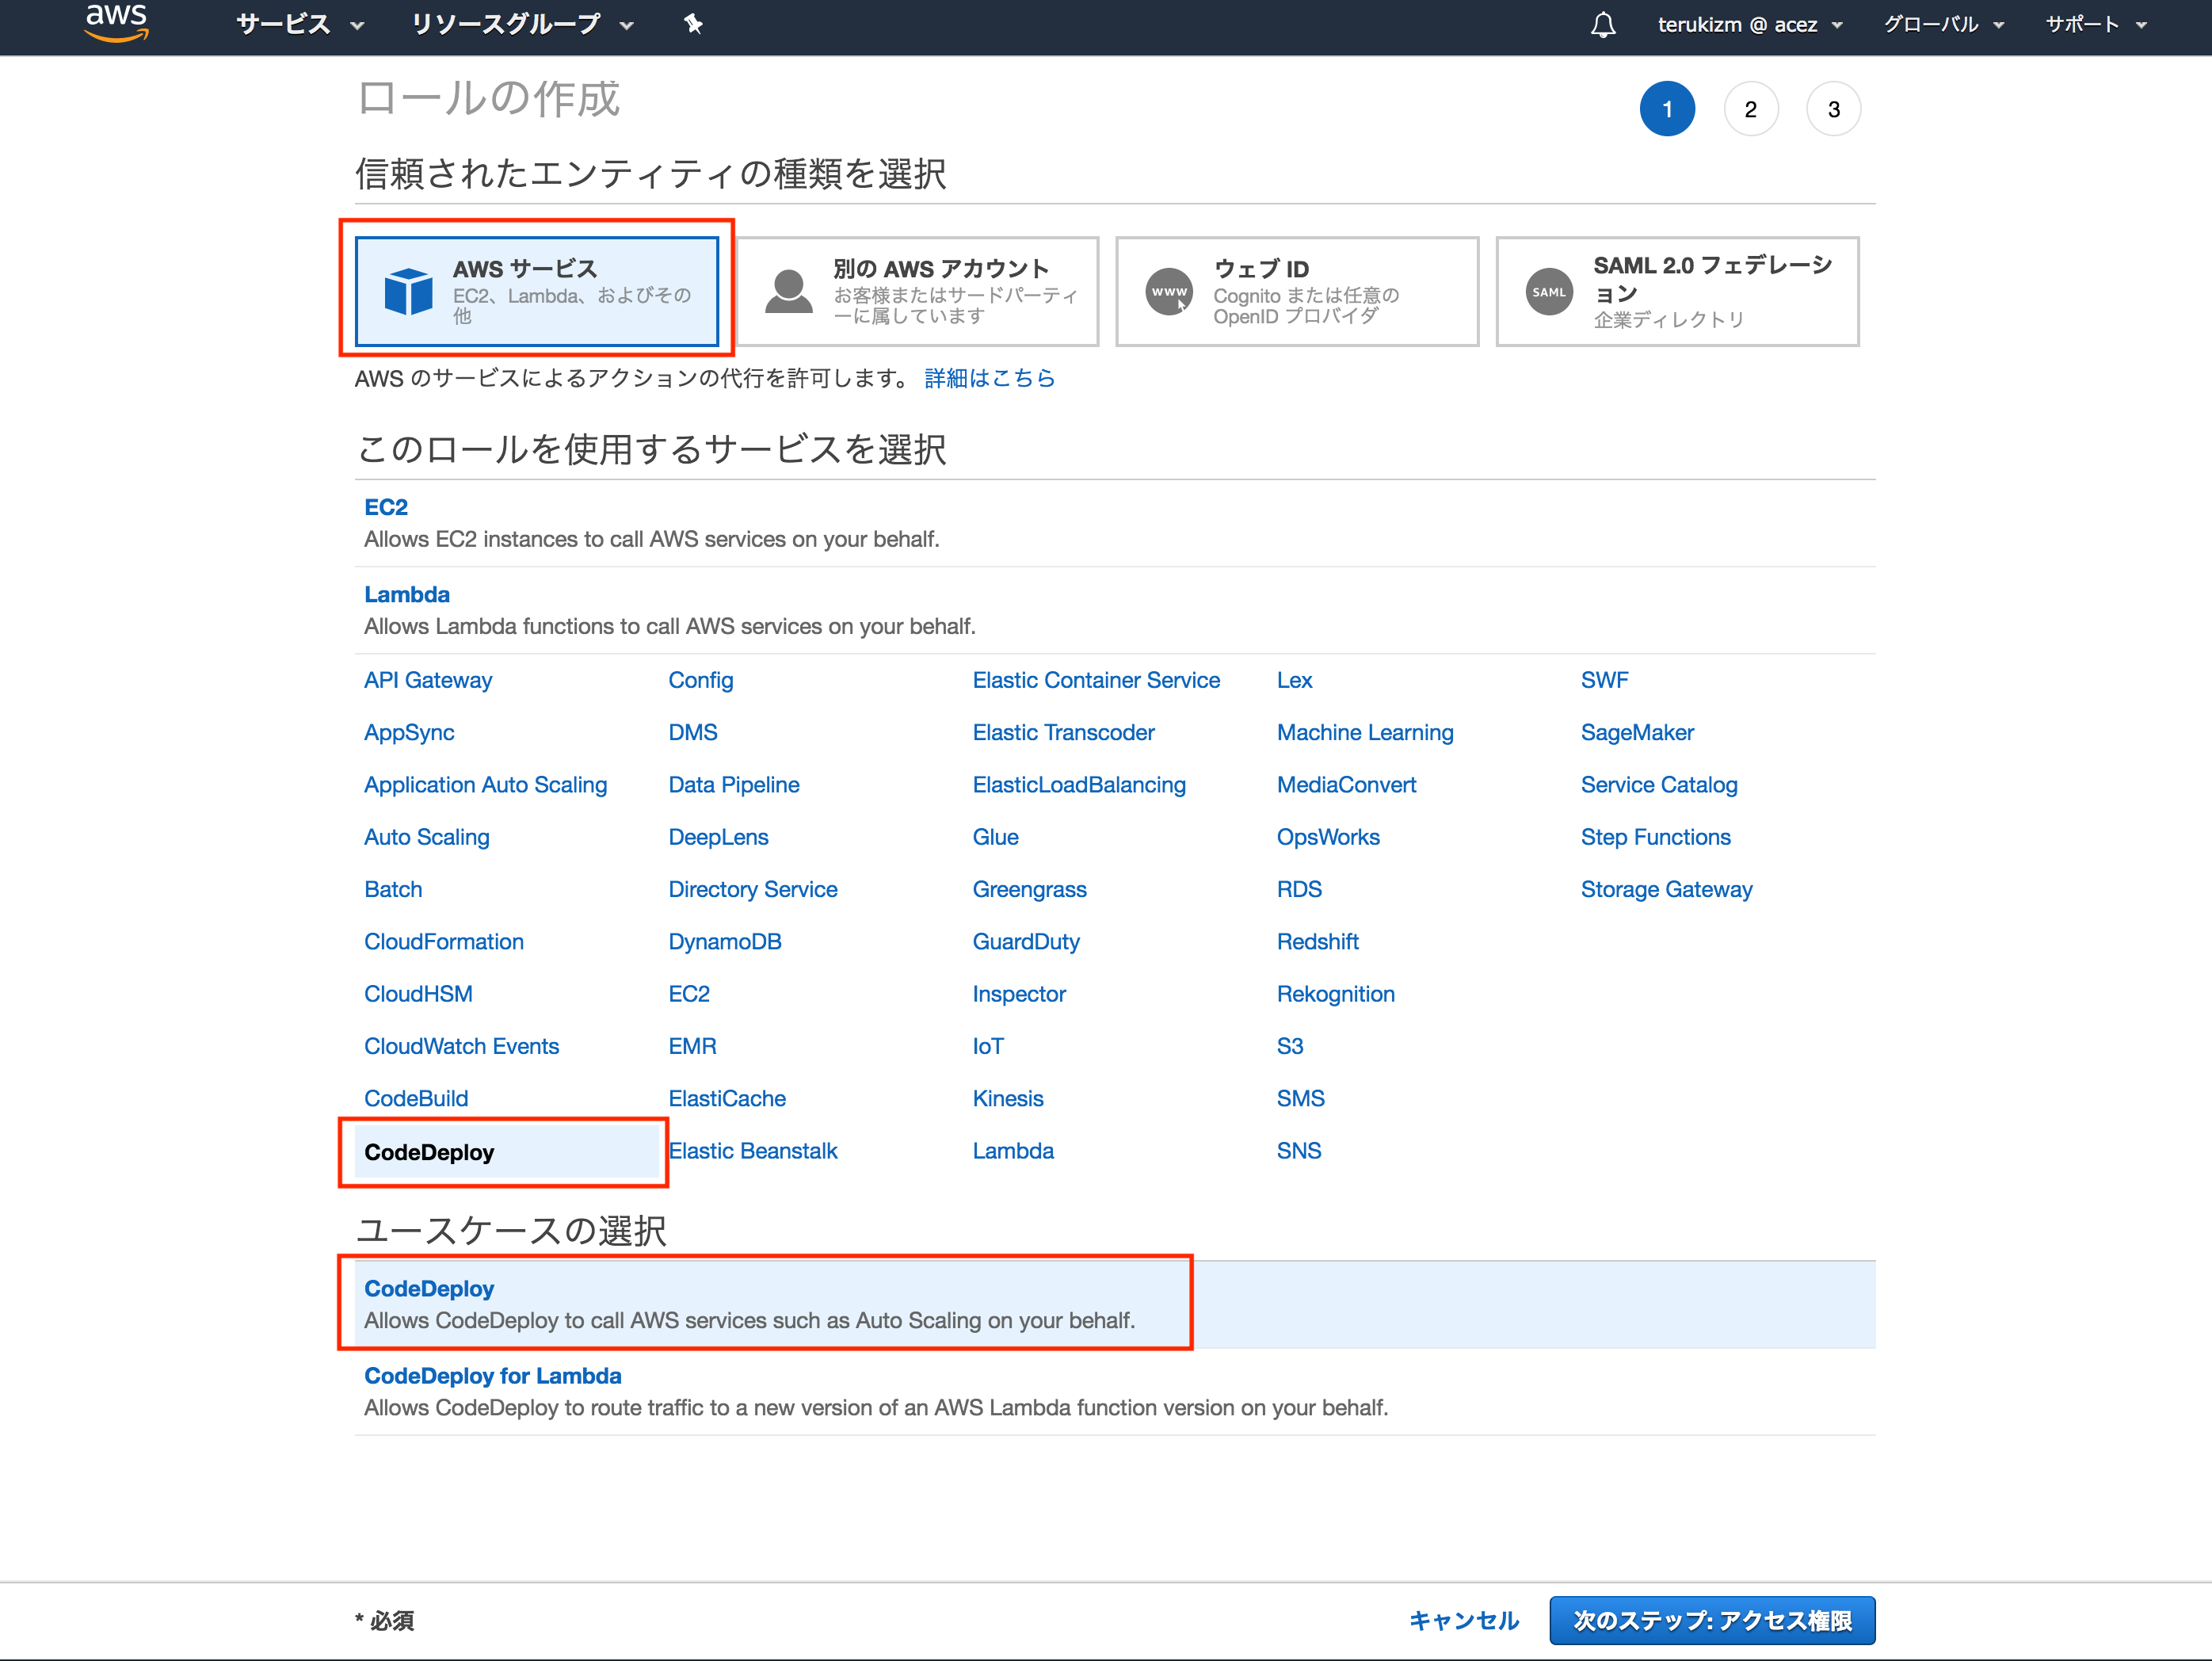
Task: Click the AWS logo in the top left
Action: click(112, 25)
